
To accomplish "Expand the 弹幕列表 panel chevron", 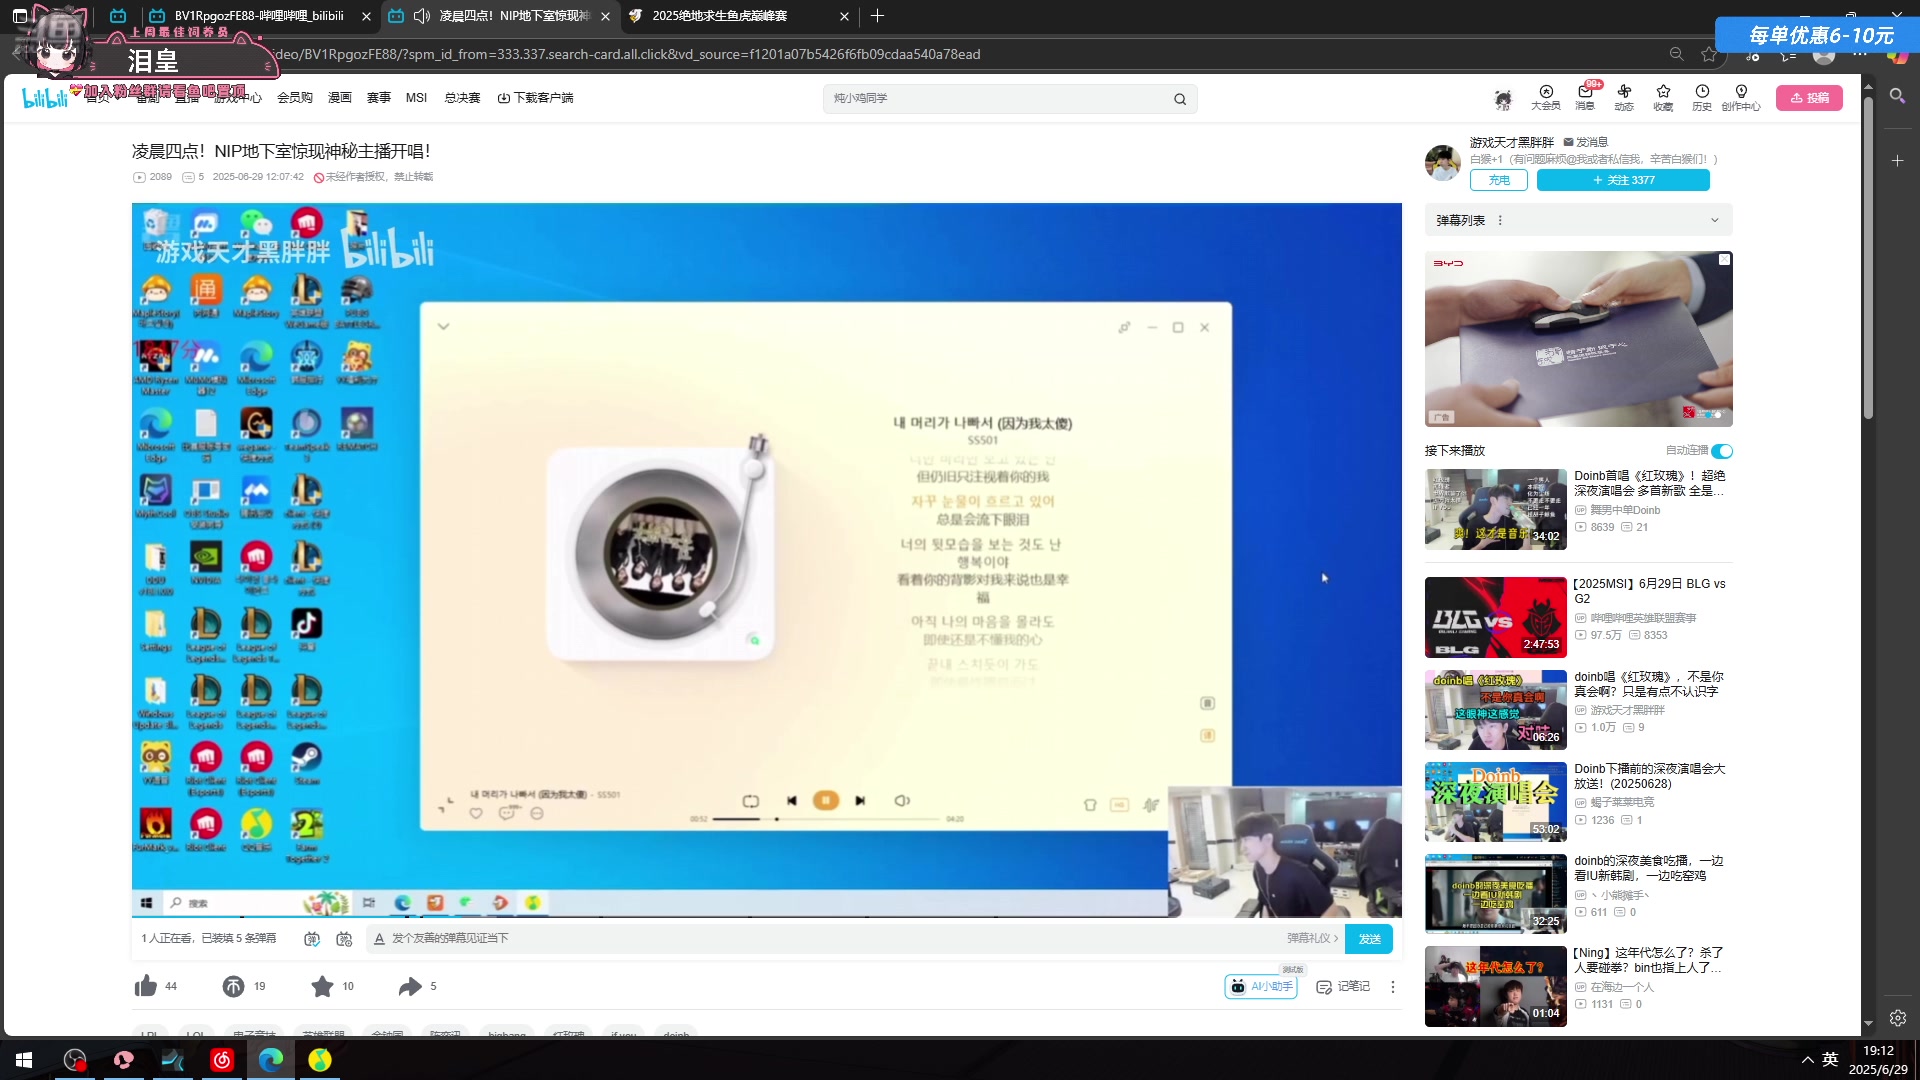I will point(1714,220).
